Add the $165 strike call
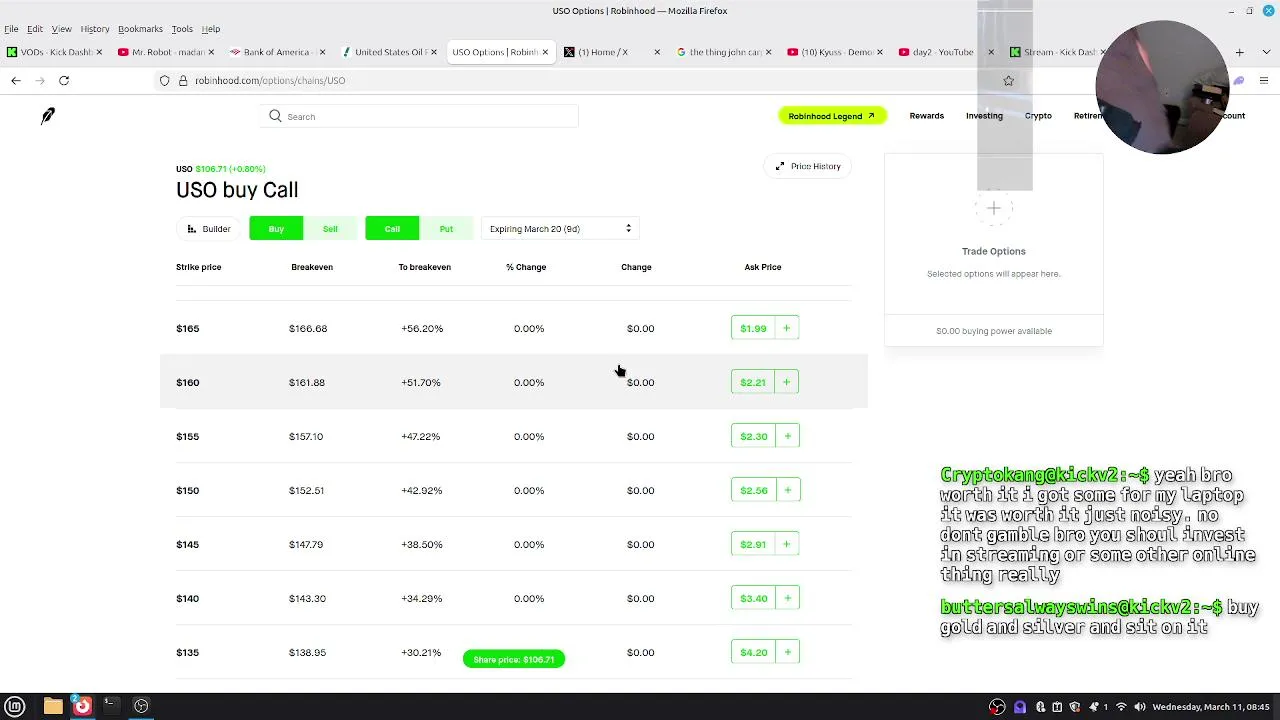The height and width of the screenshot is (720, 1280). (x=786, y=328)
